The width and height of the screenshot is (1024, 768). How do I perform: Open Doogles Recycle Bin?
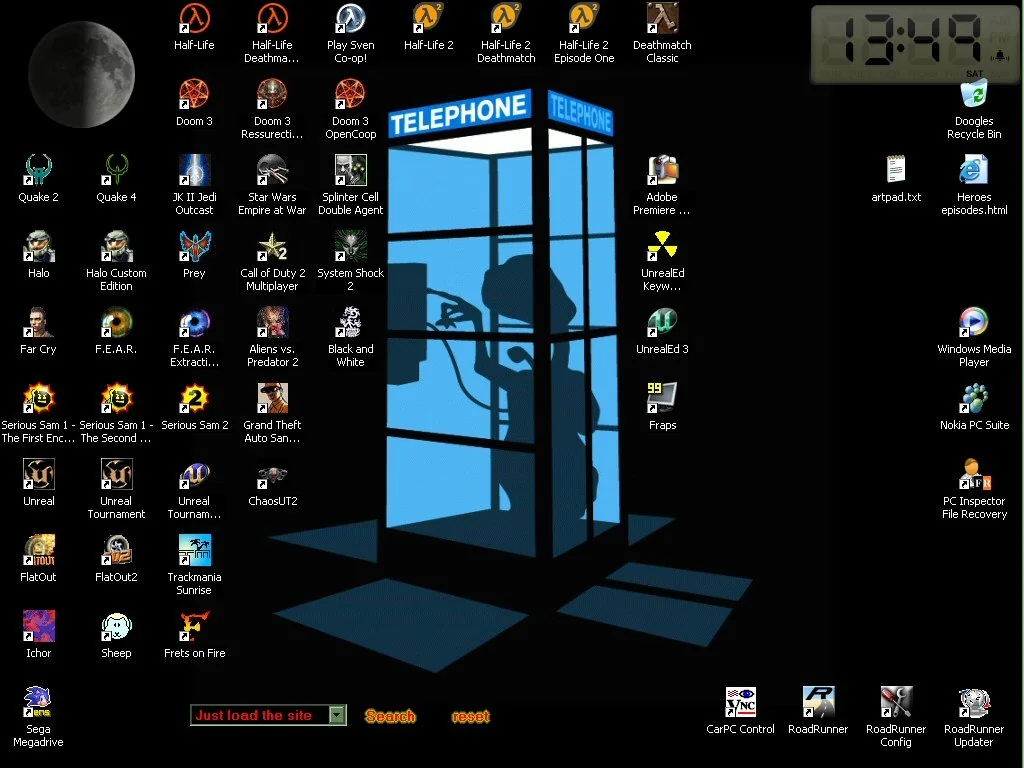pyautogui.click(x=974, y=95)
